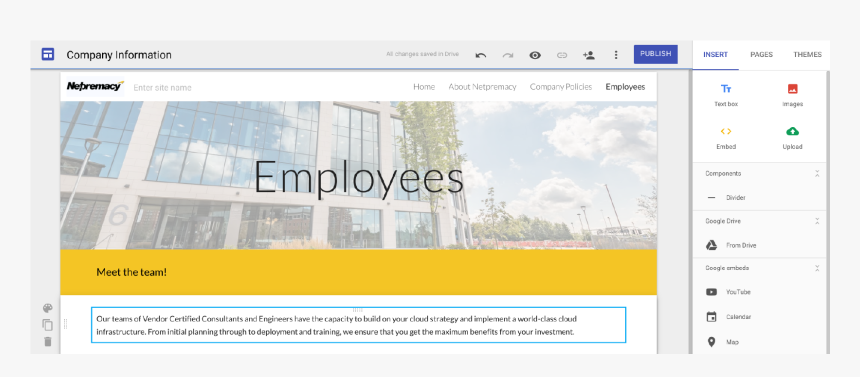Insert a Text box
Viewport: 860px width, 377px height.
point(726,95)
